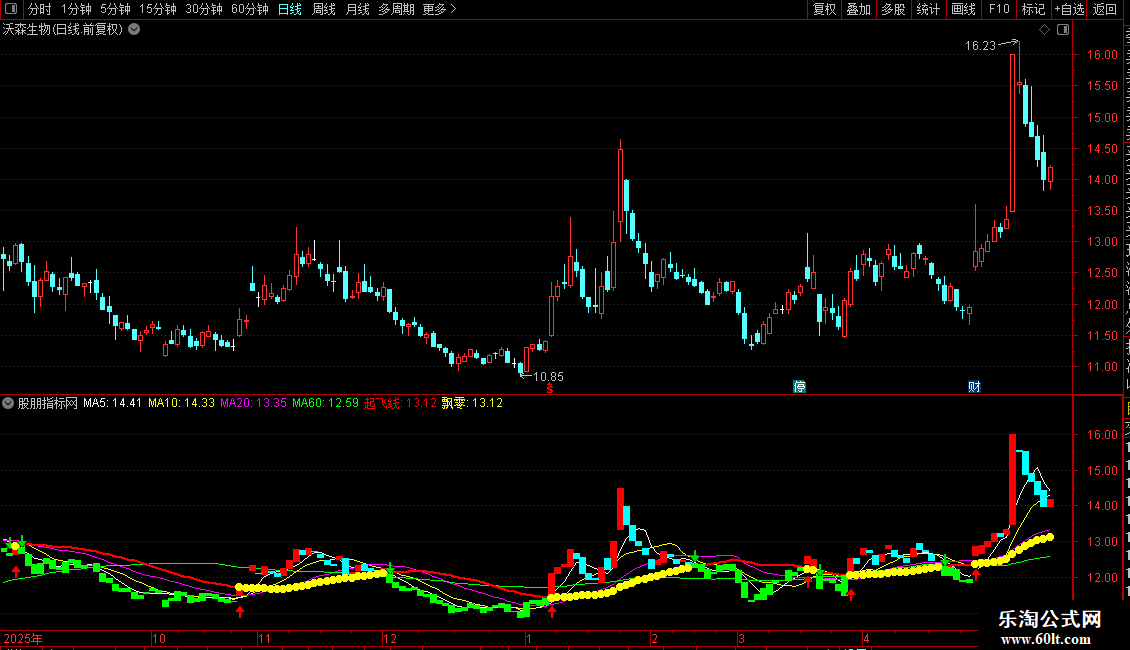Open the 画线 drawing tools
The image size is (1130, 650).
[x=964, y=9]
